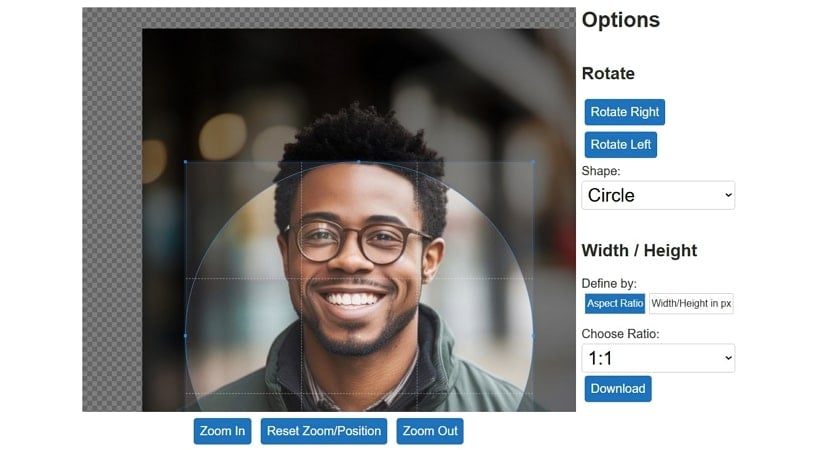Click the right-middle crop box handle
The image size is (825, 450).
coord(533,335)
